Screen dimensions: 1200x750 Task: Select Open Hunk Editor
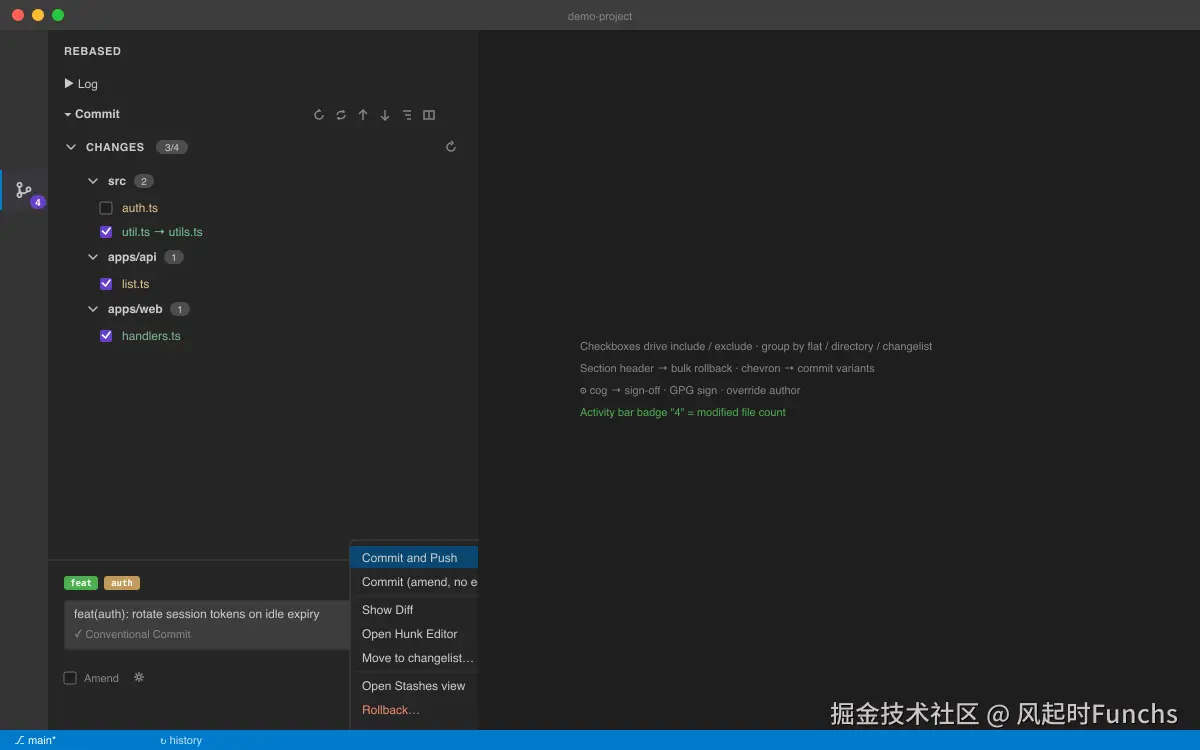[x=414, y=634]
